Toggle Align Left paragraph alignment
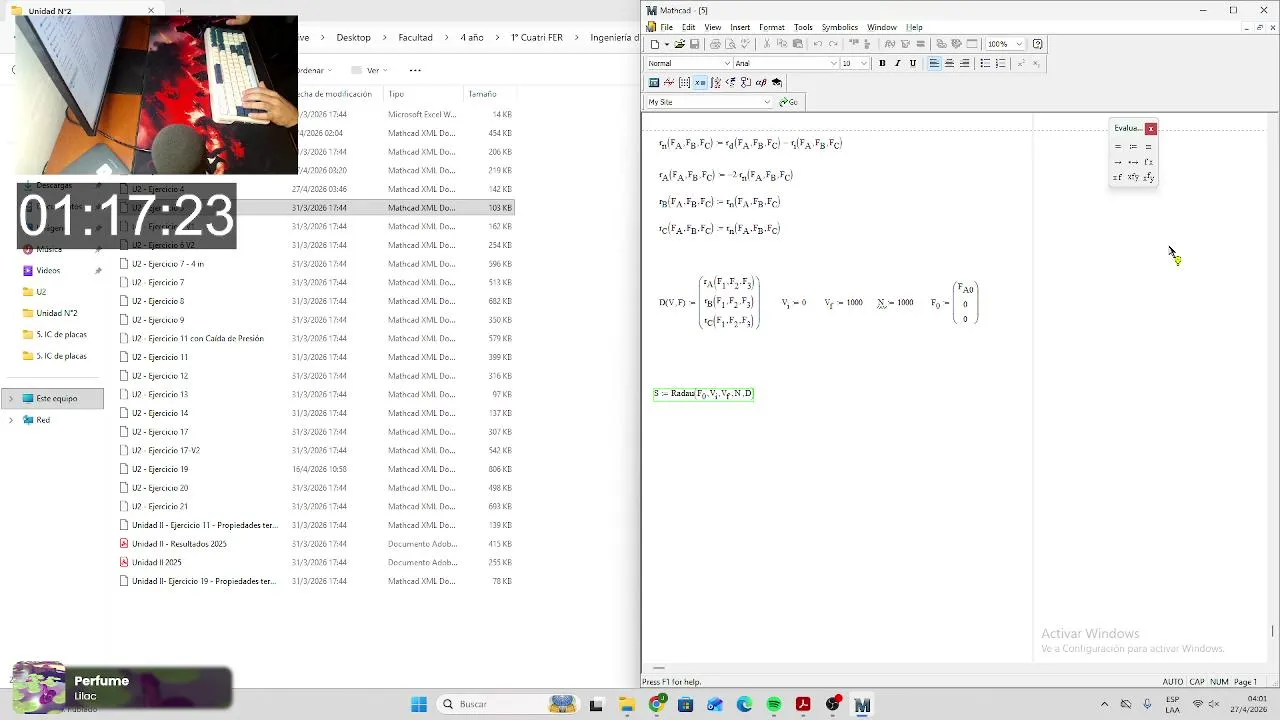This screenshot has width=1280, height=720. (x=934, y=63)
